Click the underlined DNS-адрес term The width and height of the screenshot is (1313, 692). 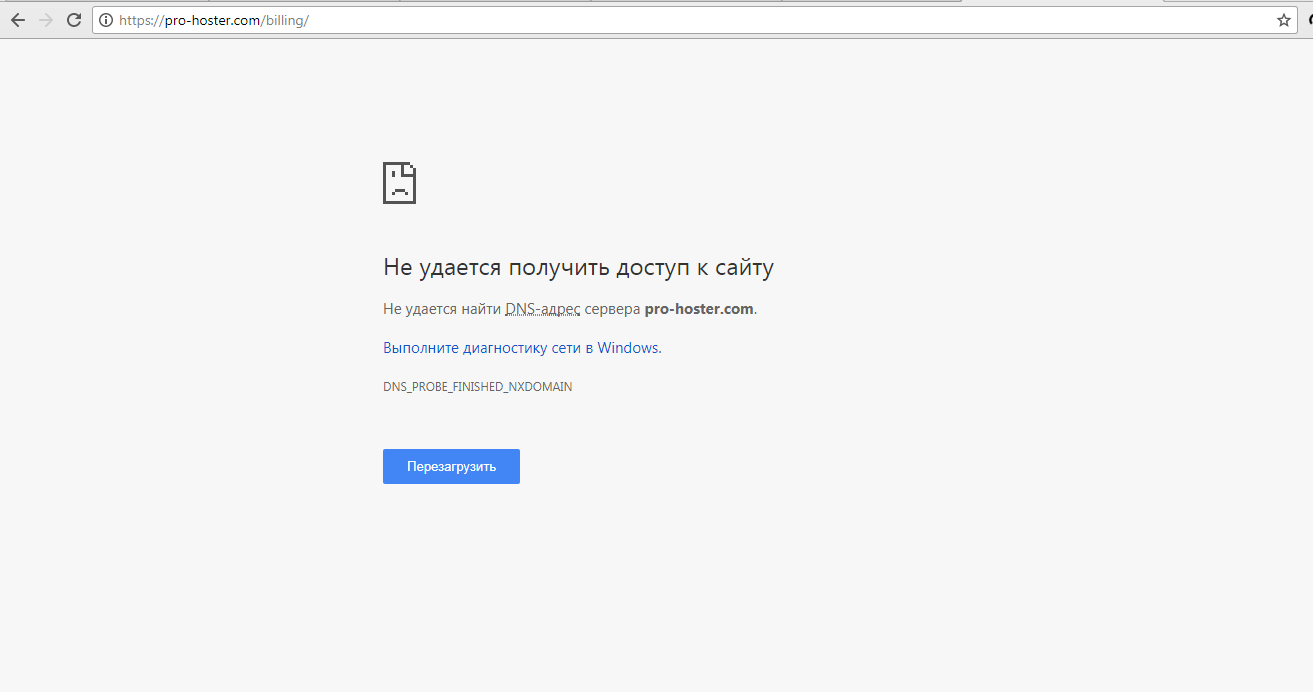[542, 309]
